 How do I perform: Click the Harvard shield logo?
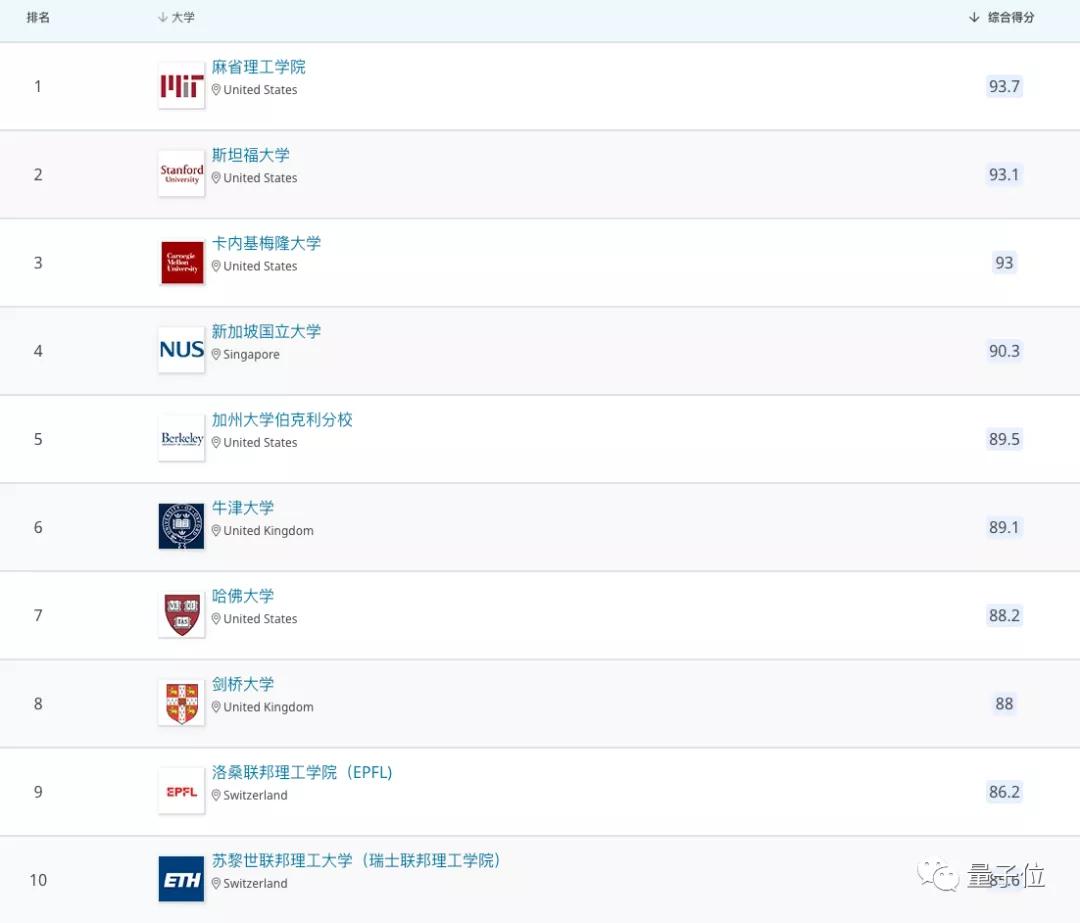point(181,614)
